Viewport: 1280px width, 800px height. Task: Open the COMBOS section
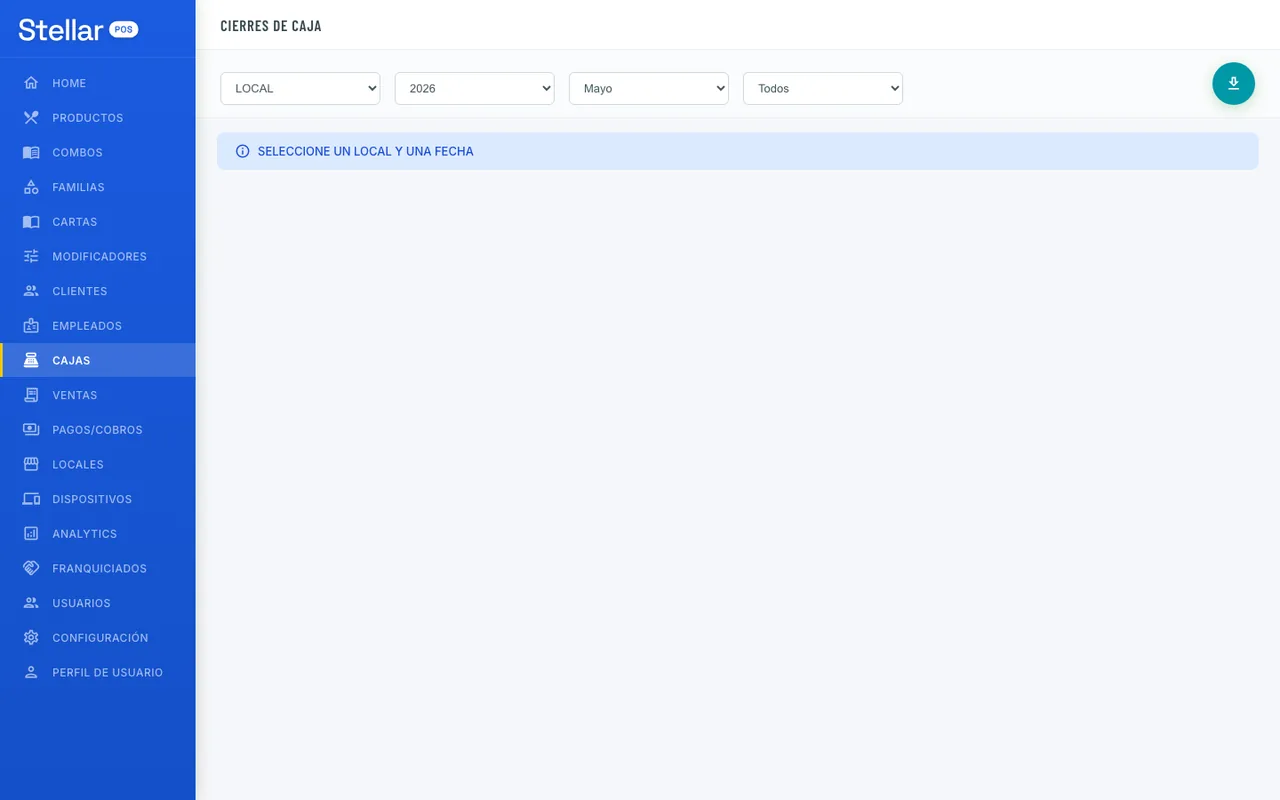click(x=98, y=152)
